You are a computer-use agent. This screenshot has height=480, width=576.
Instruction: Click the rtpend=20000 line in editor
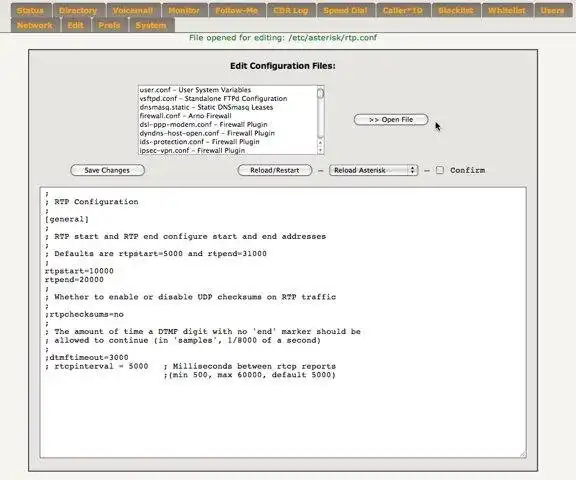click(74, 280)
